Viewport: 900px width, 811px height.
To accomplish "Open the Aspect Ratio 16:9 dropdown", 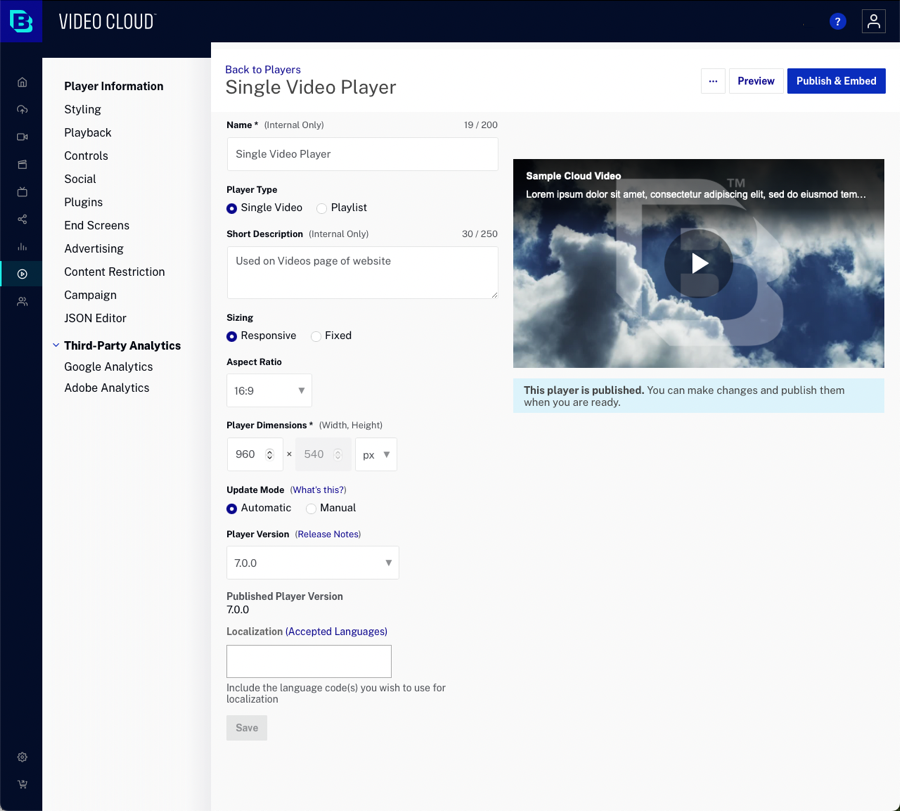I will pos(269,391).
